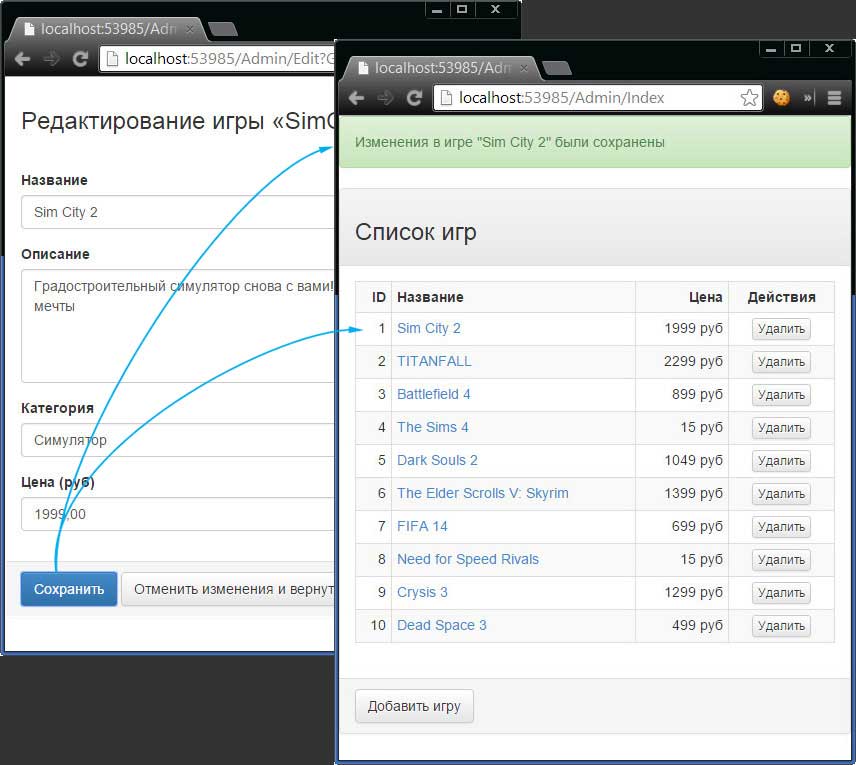Select the localhost:53985/Adm tab in the front window
This screenshot has height=765, width=856.
(441, 68)
